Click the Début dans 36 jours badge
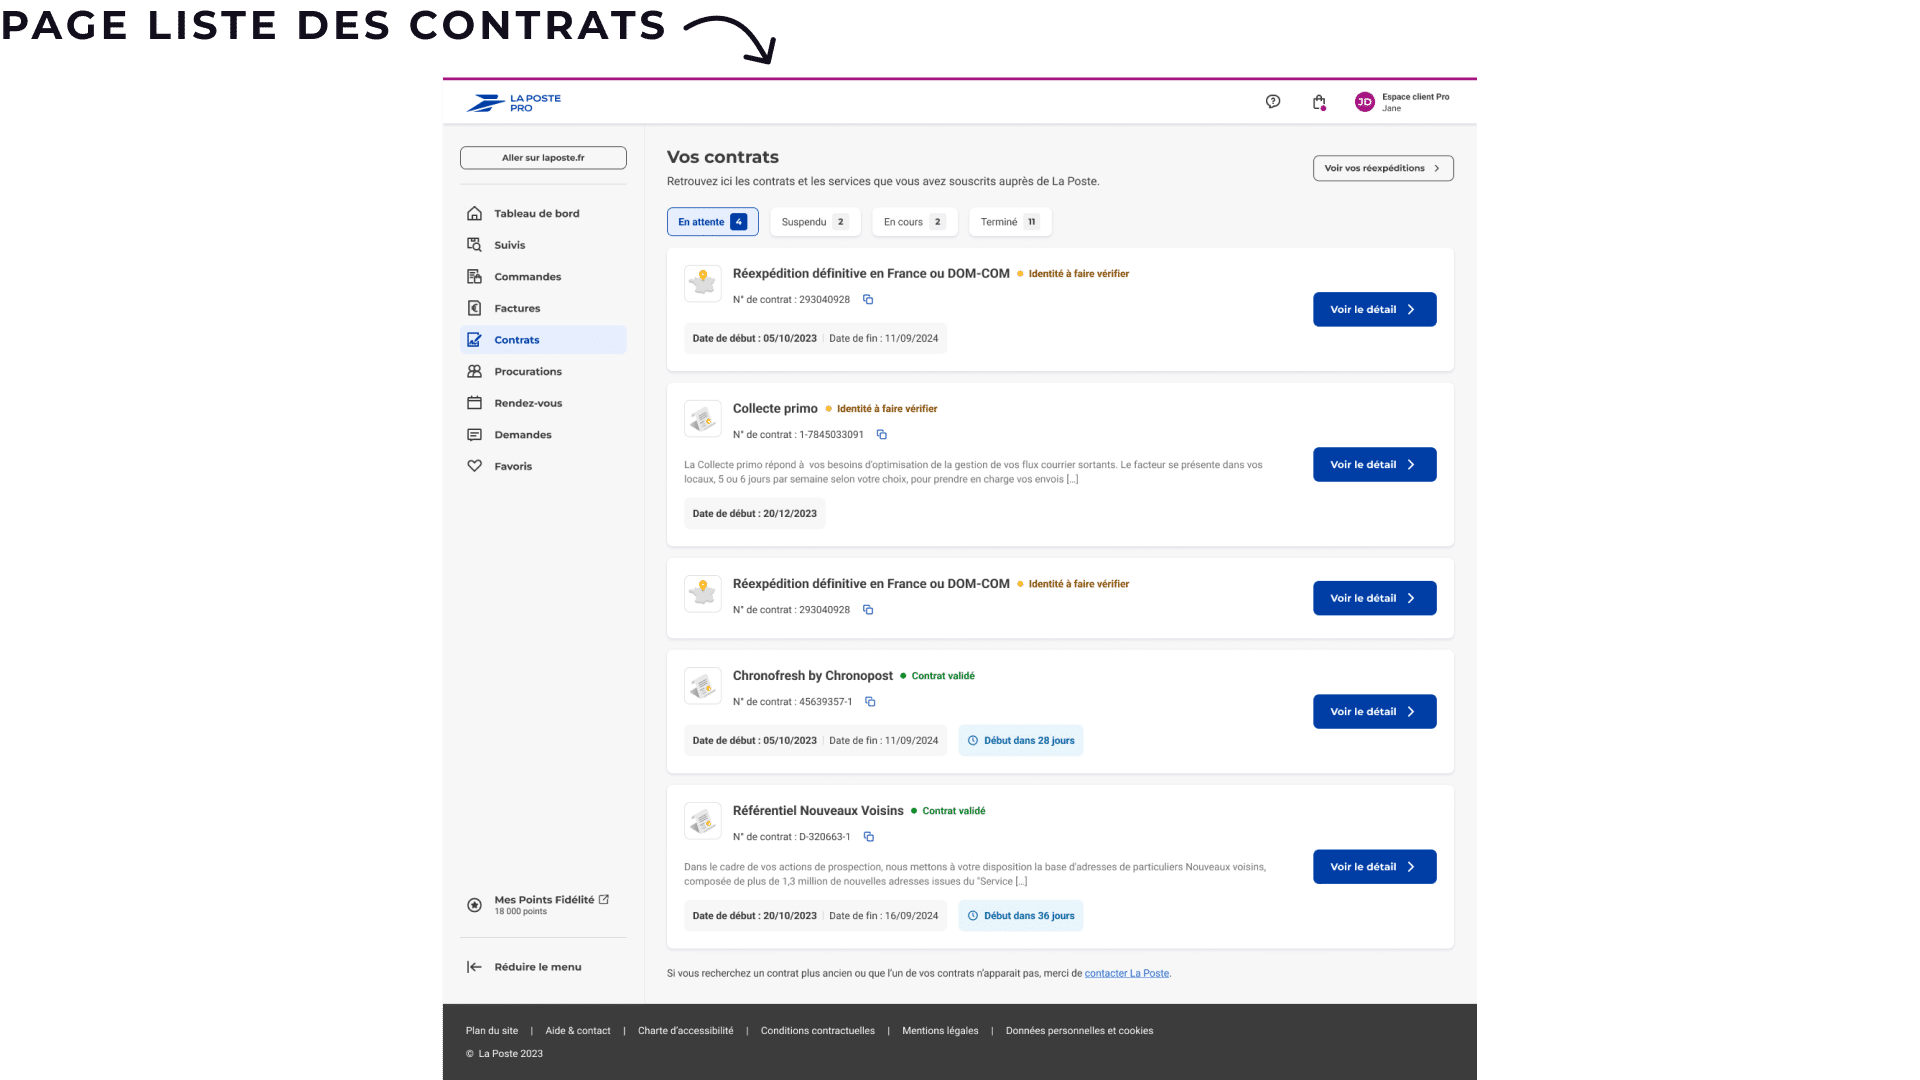 [x=1021, y=916]
